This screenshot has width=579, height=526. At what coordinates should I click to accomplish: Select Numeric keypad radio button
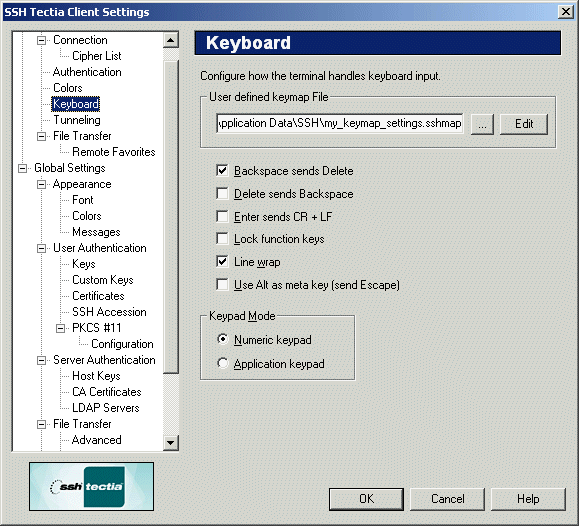tap(223, 339)
